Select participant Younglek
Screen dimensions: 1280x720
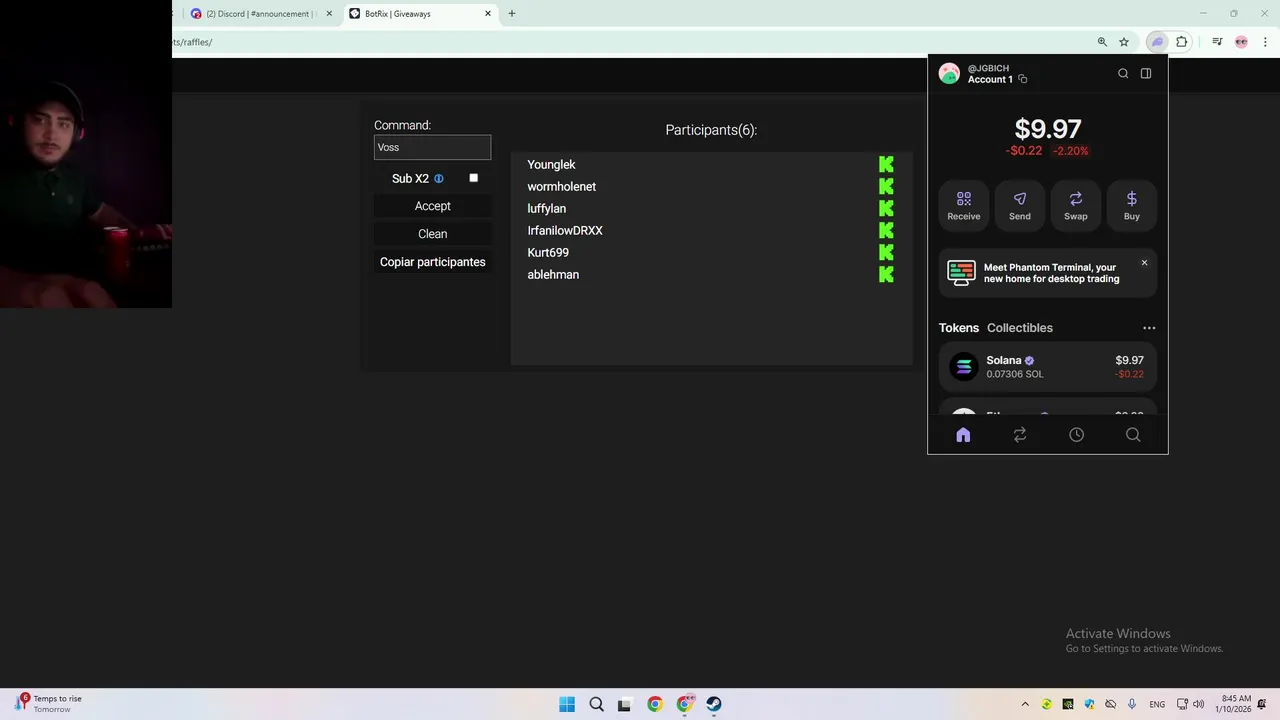[x=551, y=164]
